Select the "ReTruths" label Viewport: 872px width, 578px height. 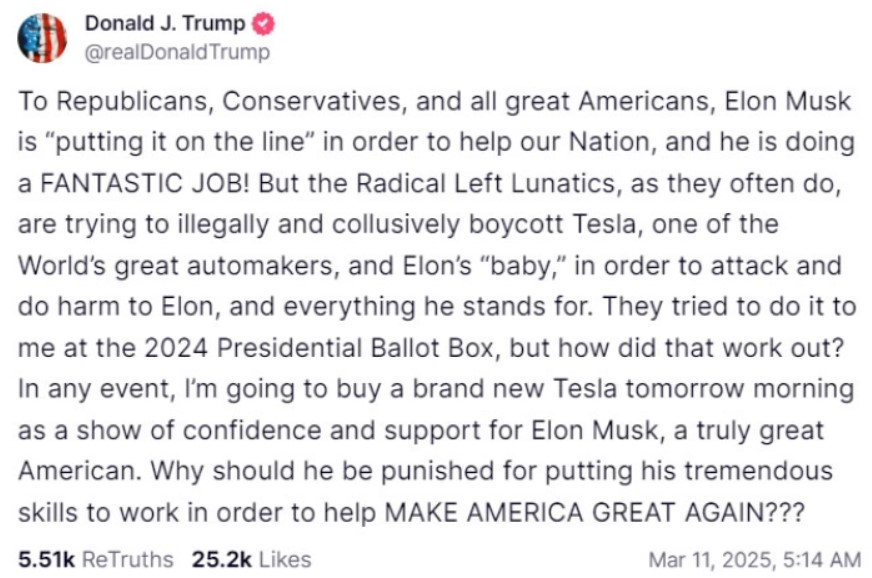tap(127, 559)
